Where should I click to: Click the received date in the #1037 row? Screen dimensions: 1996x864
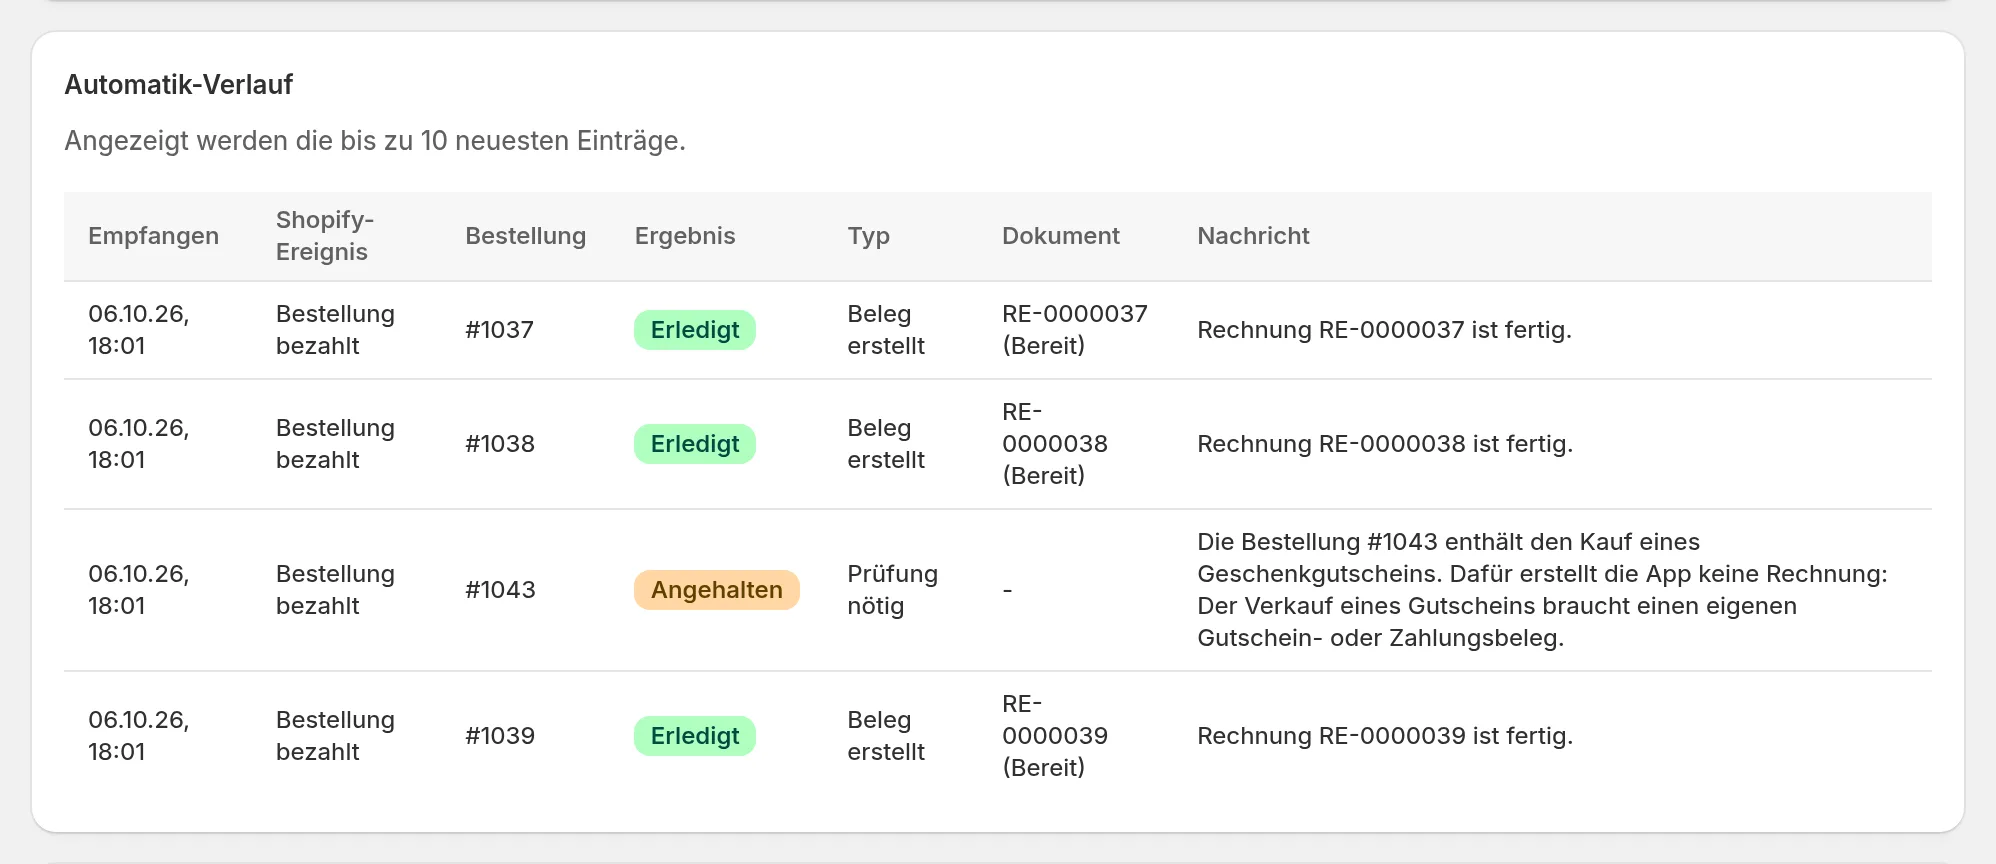(x=138, y=330)
